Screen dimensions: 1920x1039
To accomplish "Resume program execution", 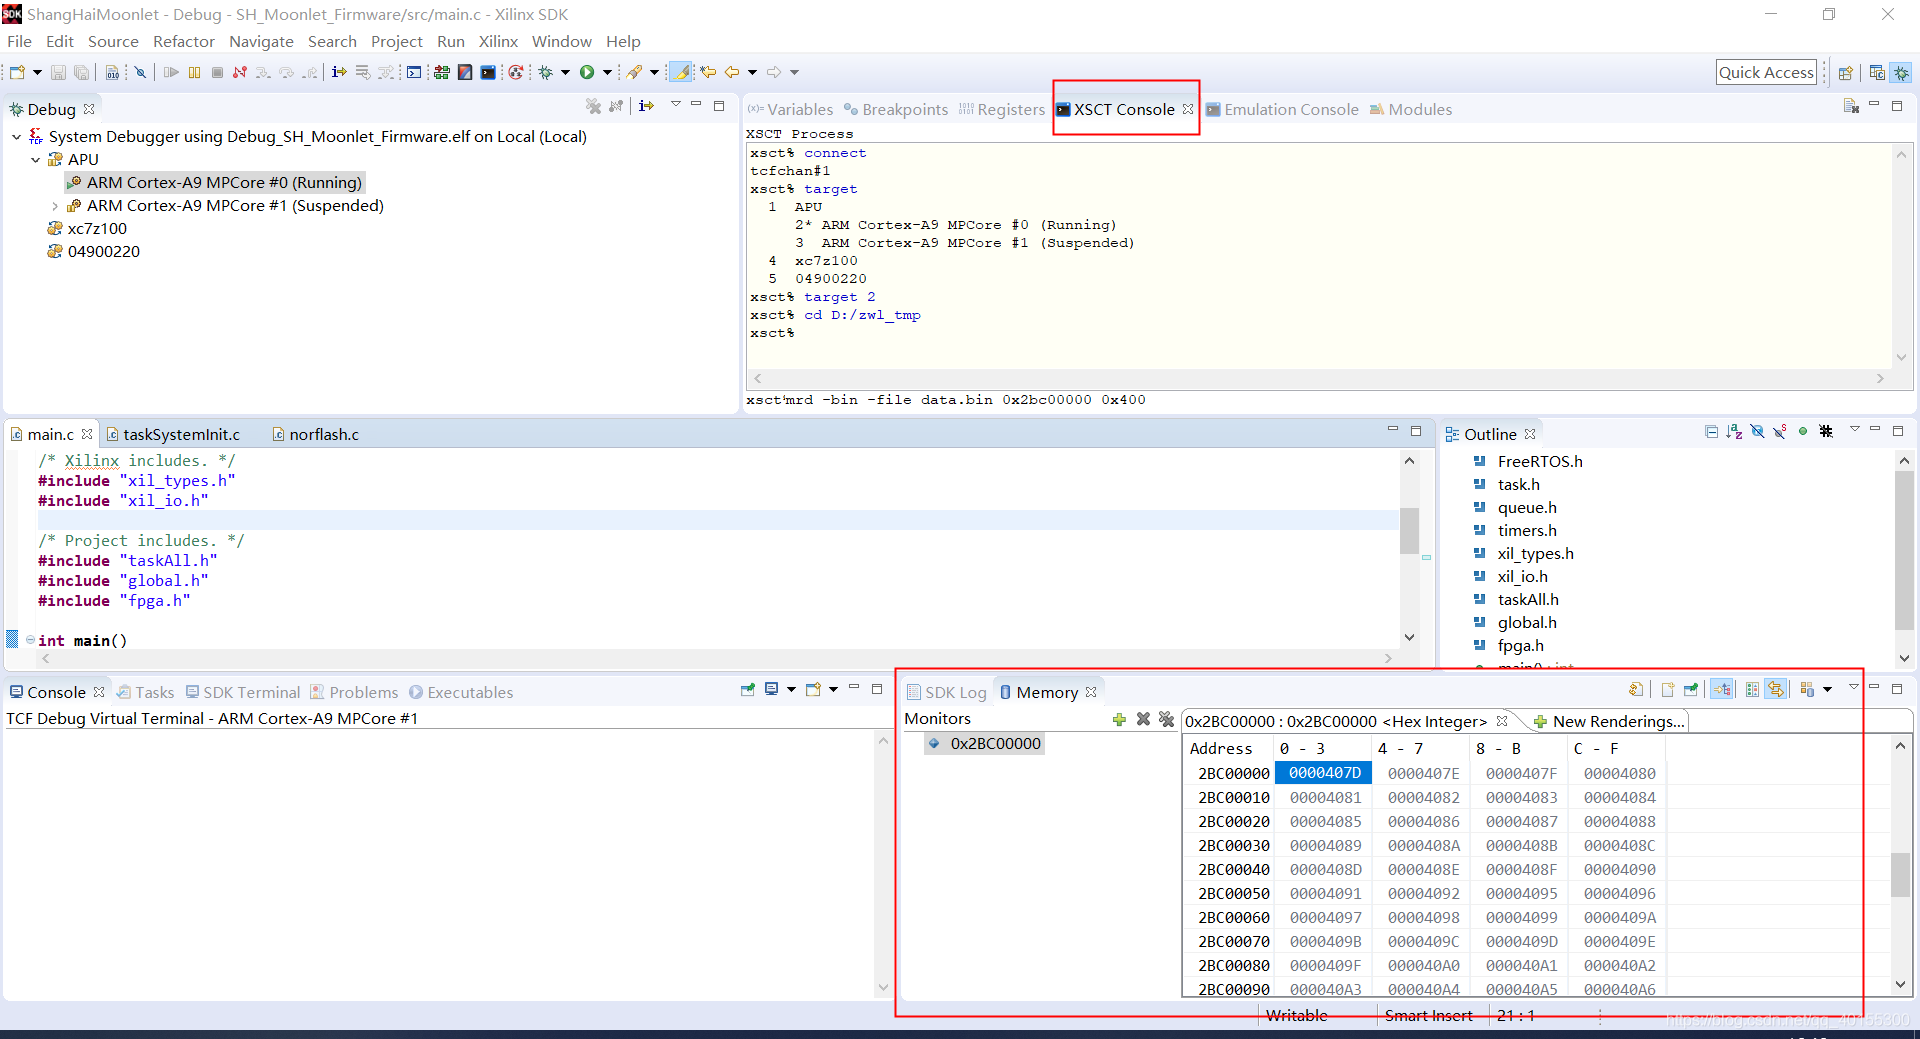I will click(171, 72).
